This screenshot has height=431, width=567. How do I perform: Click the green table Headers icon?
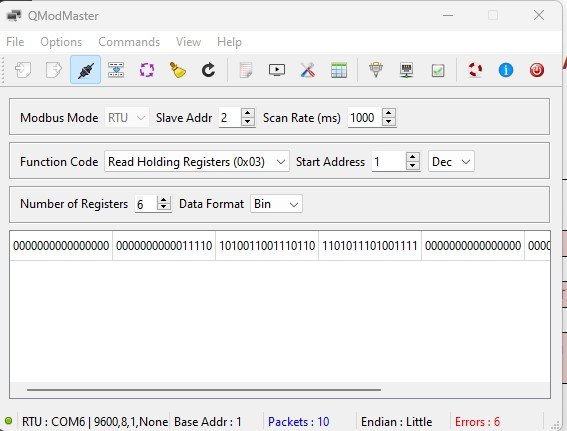(339, 70)
